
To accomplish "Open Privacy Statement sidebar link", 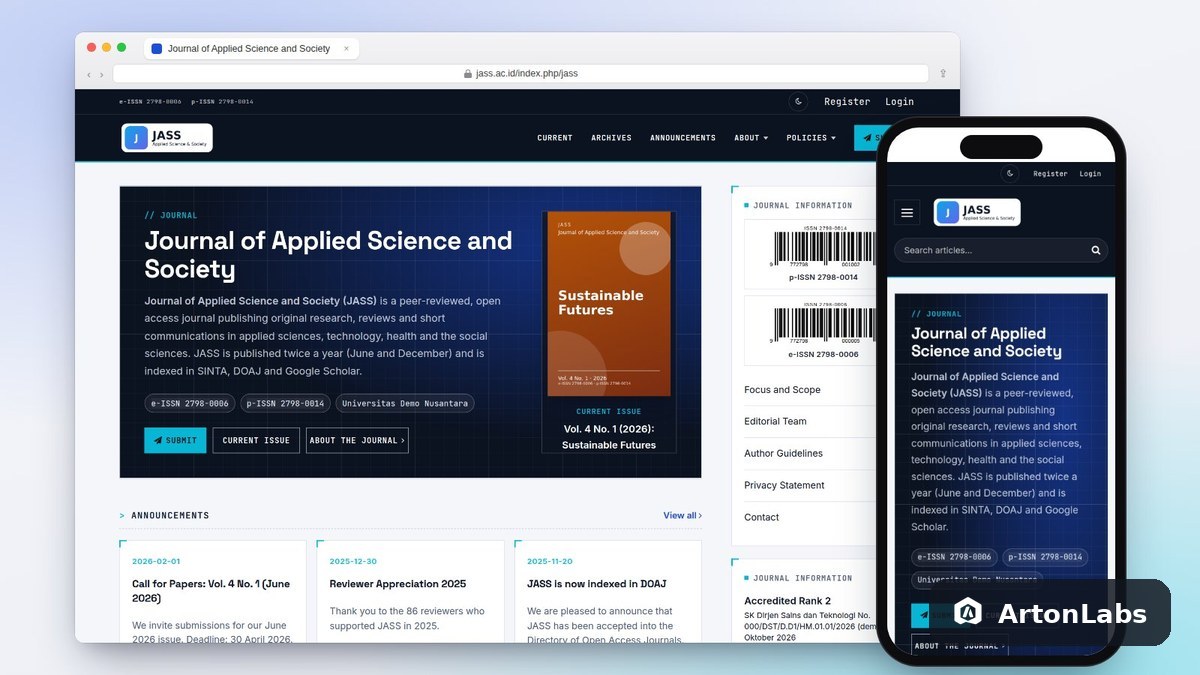I will (x=784, y=485).
